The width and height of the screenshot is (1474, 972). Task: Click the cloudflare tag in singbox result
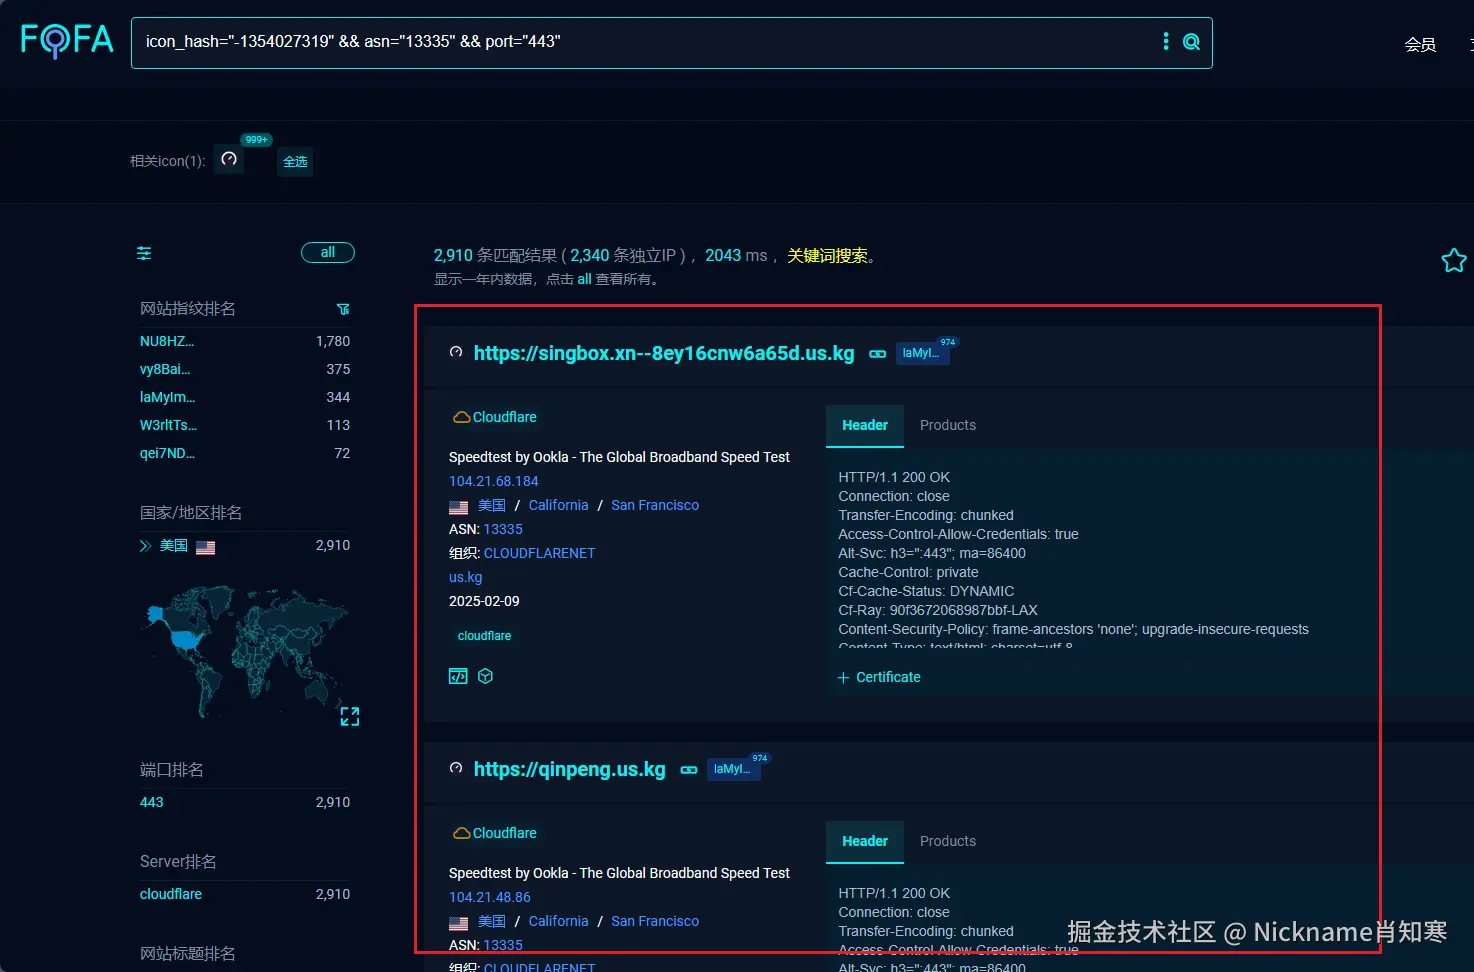click(485, 636)
